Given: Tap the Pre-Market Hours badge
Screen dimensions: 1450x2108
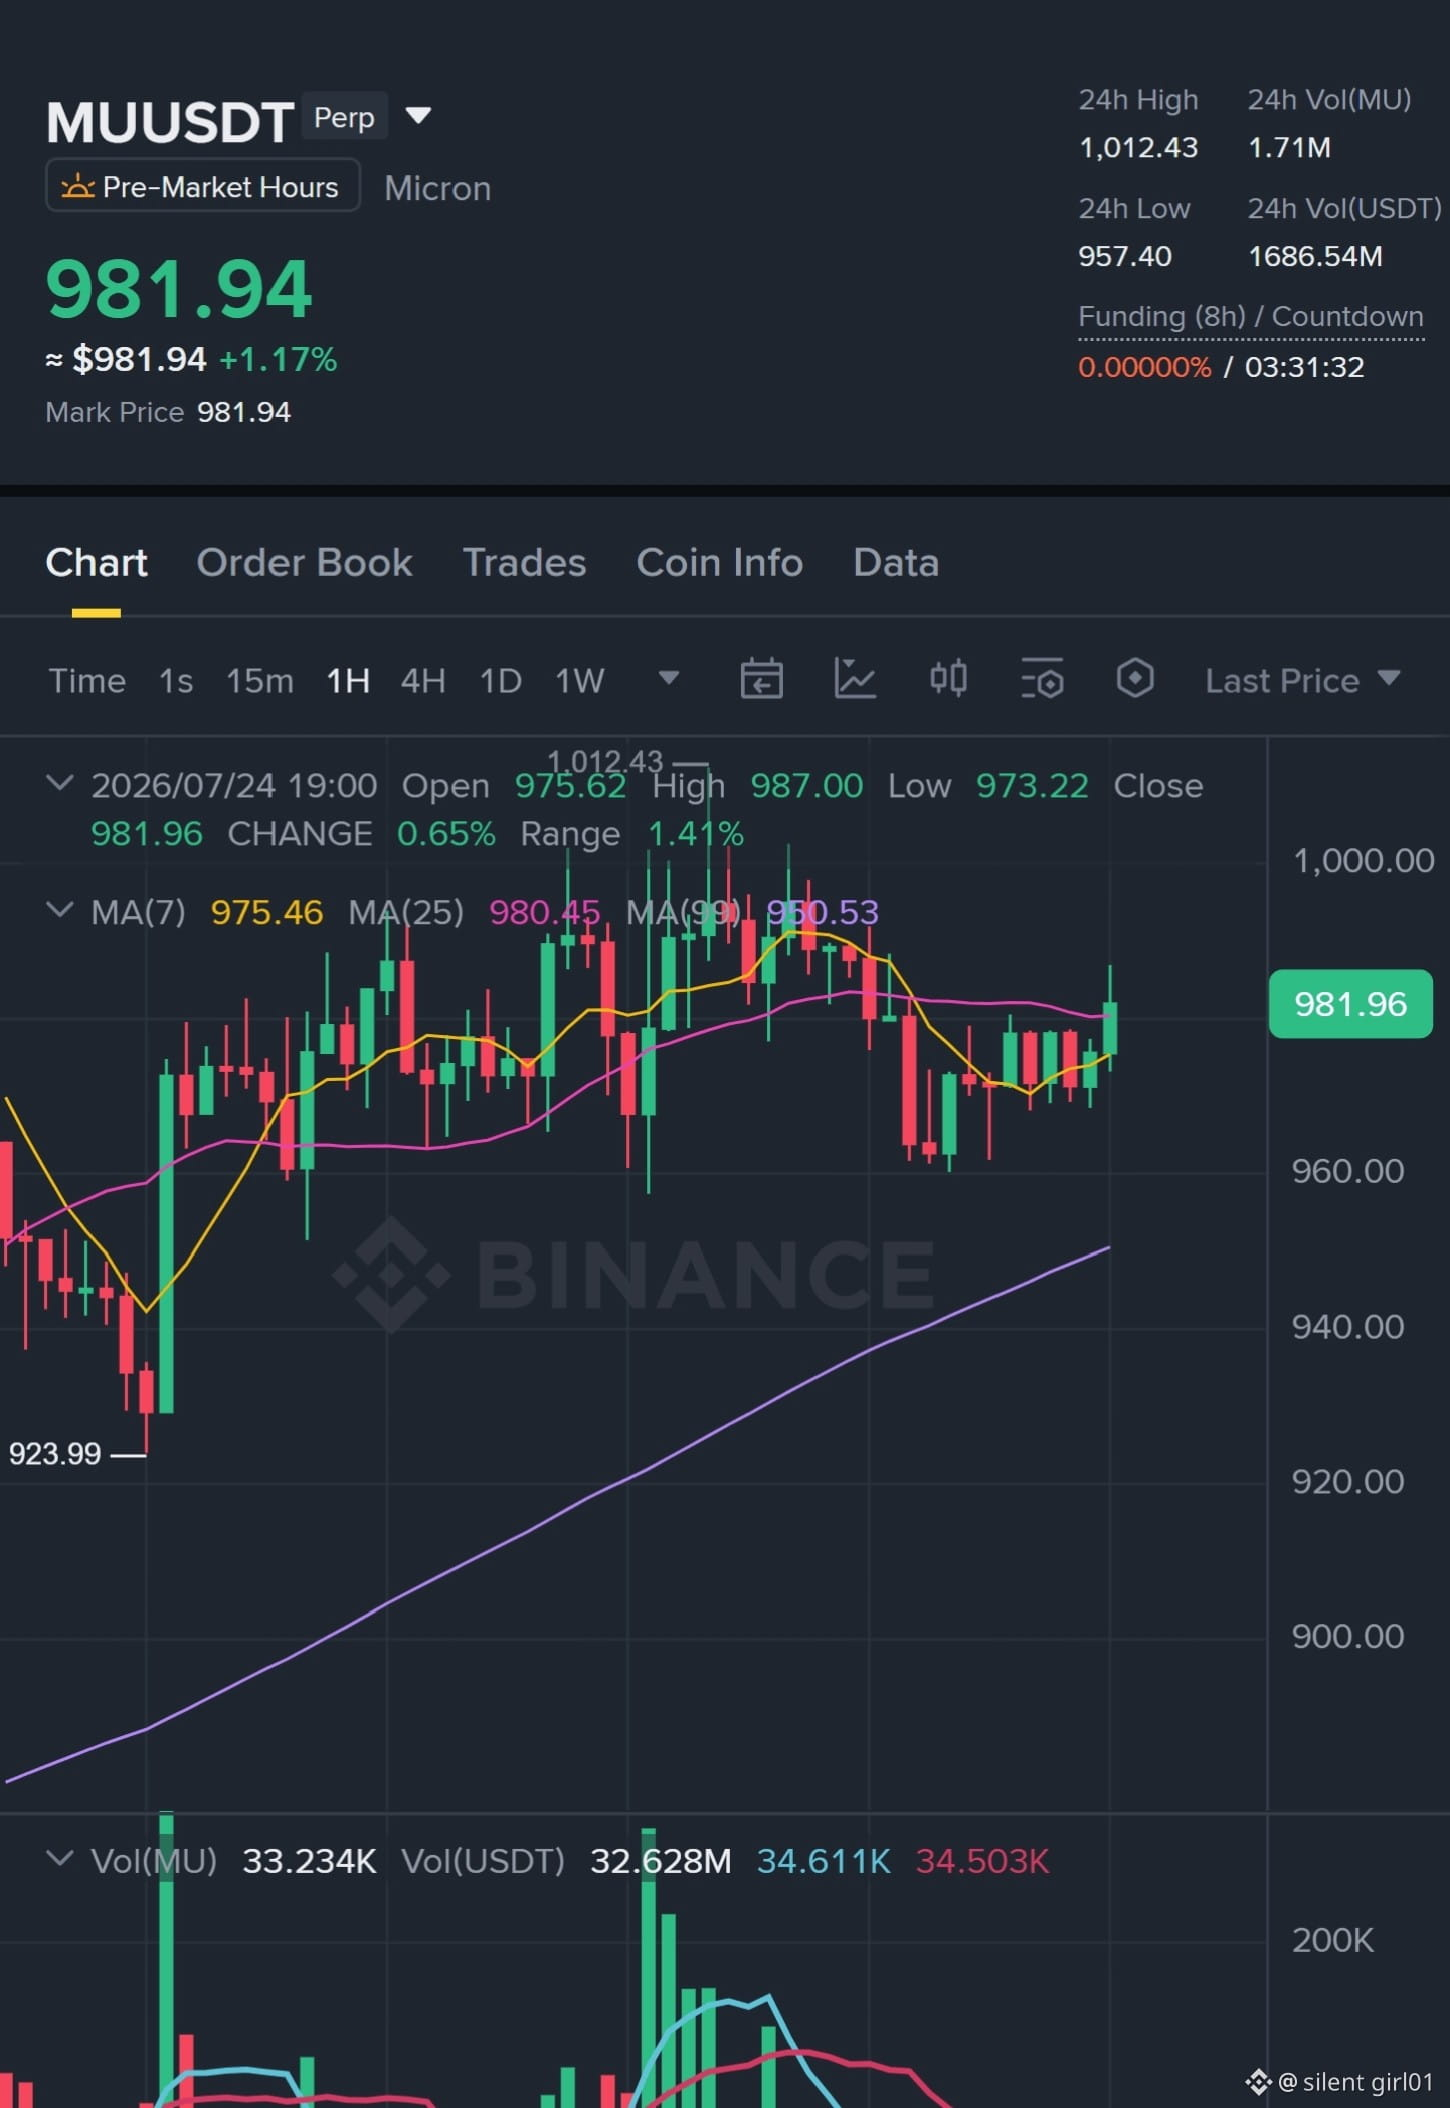Looking at the screenshot, I should [x=203, y=186].
